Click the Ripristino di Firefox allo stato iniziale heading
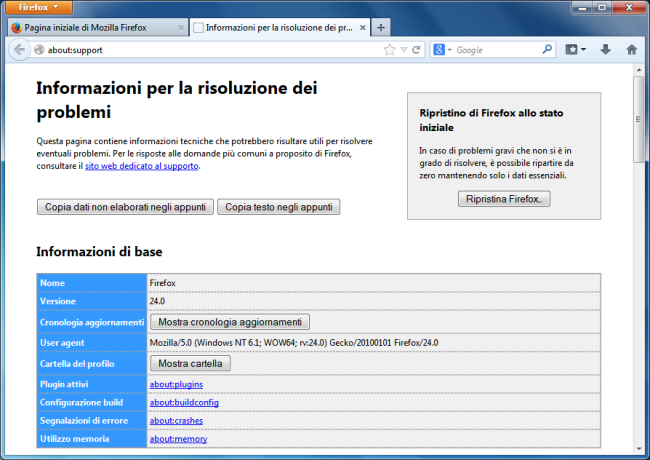This screenshot has height=460, width=650. coord(491,120)
